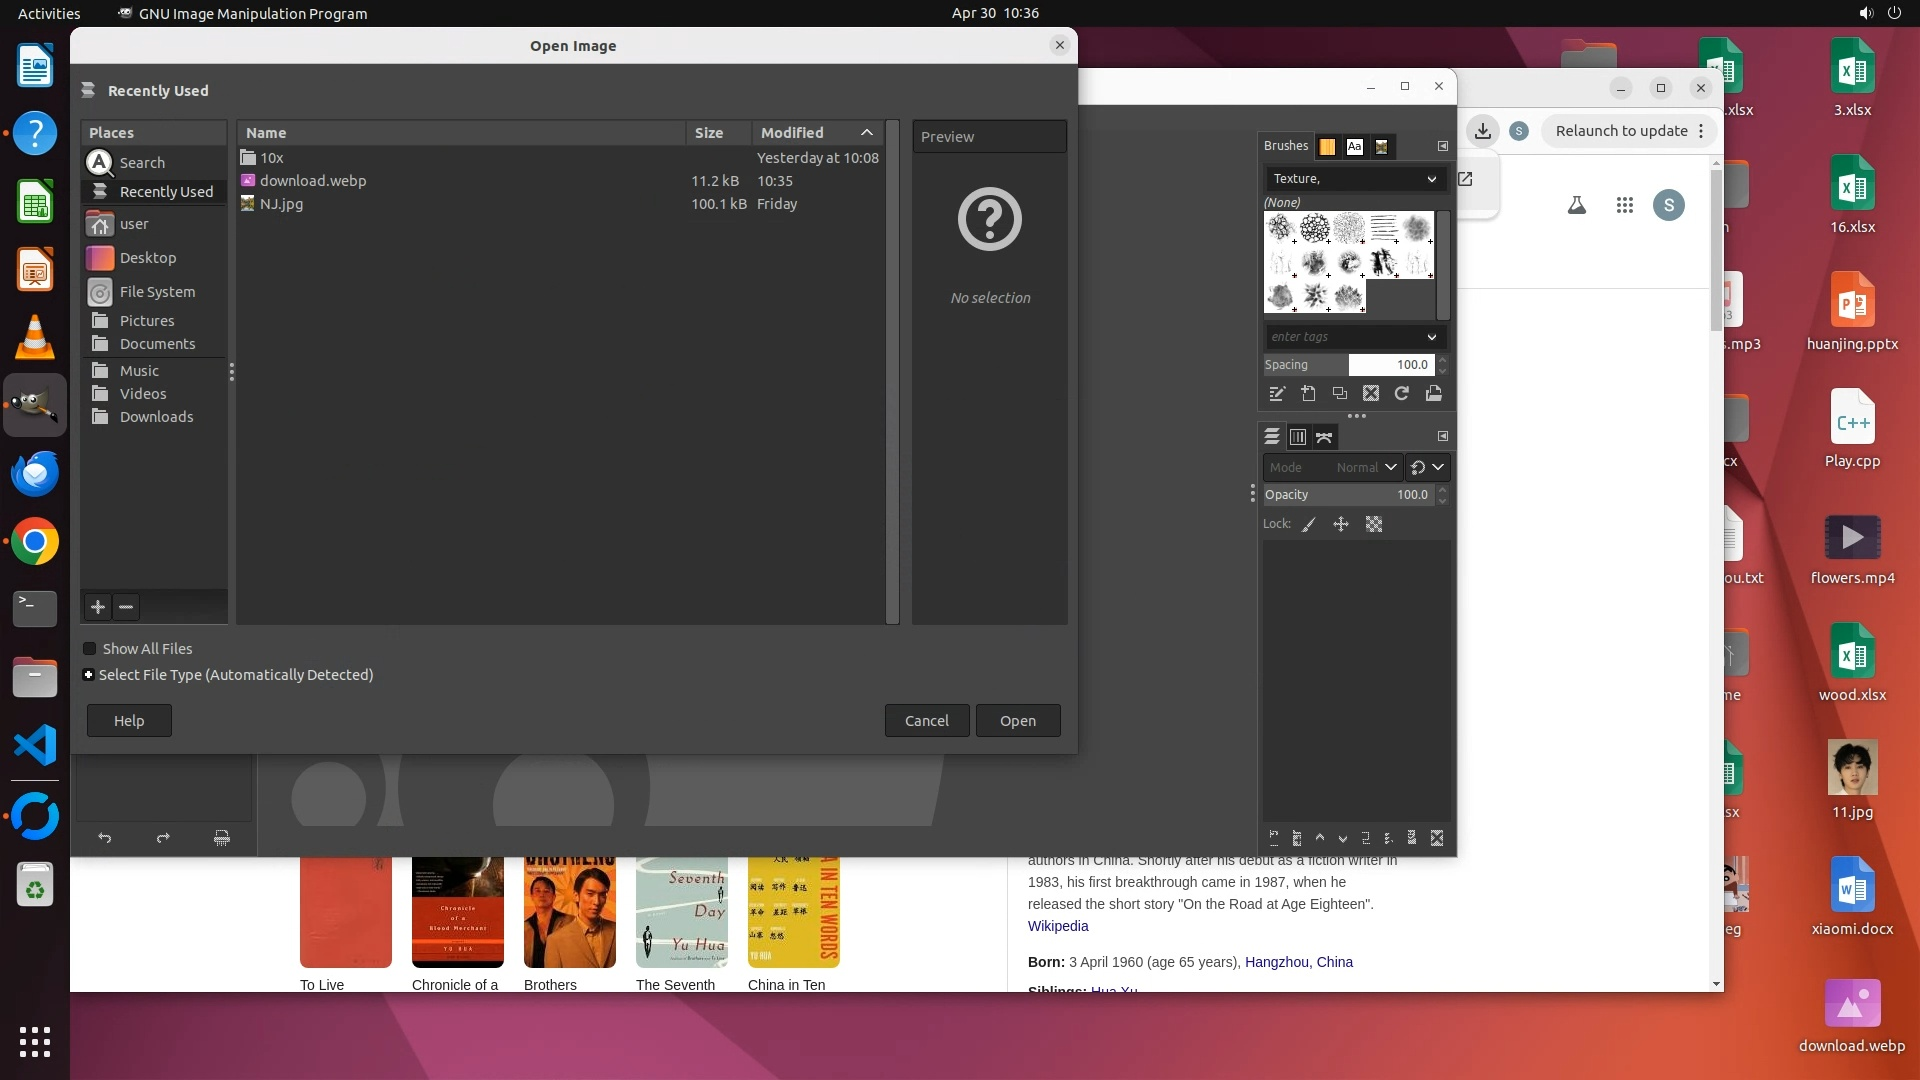Screen dimensions: 1920x1080
Task: Click the Cancel button
Action: [926, 721]
